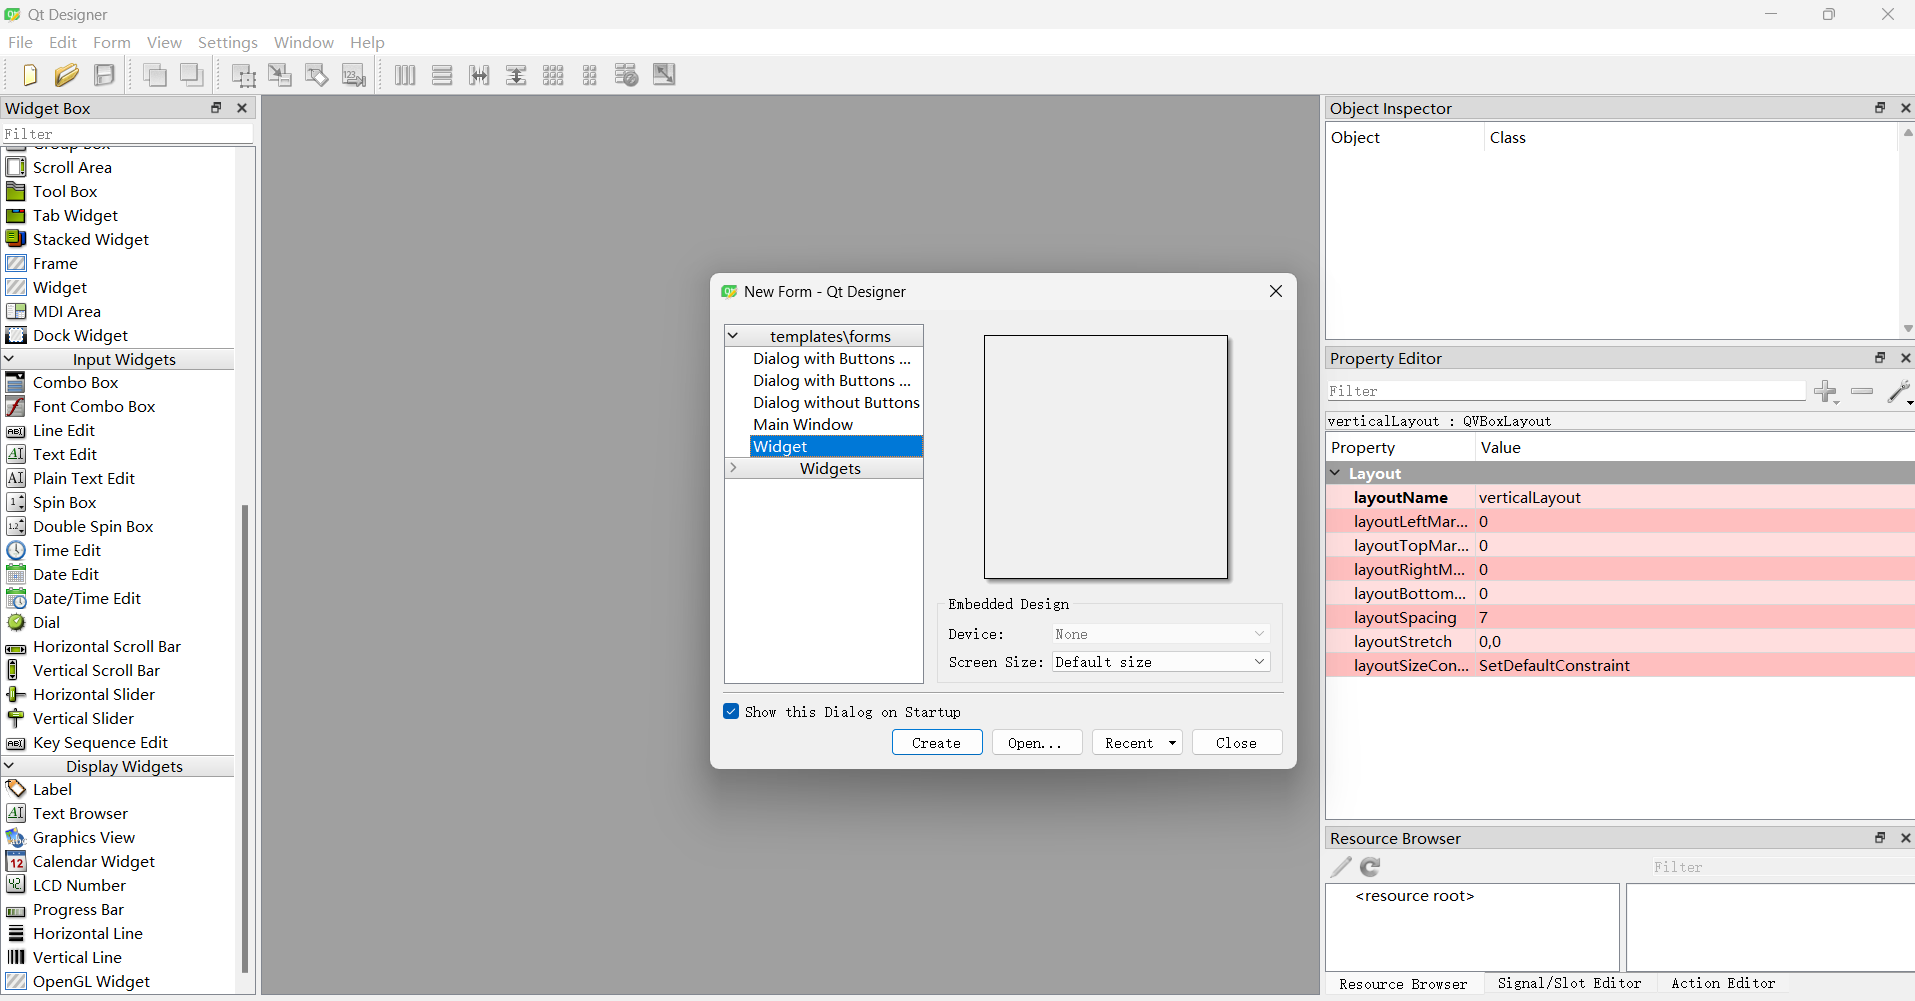
Task: Click the Create button
Action: pyautogui.click(x=936, y=743)
